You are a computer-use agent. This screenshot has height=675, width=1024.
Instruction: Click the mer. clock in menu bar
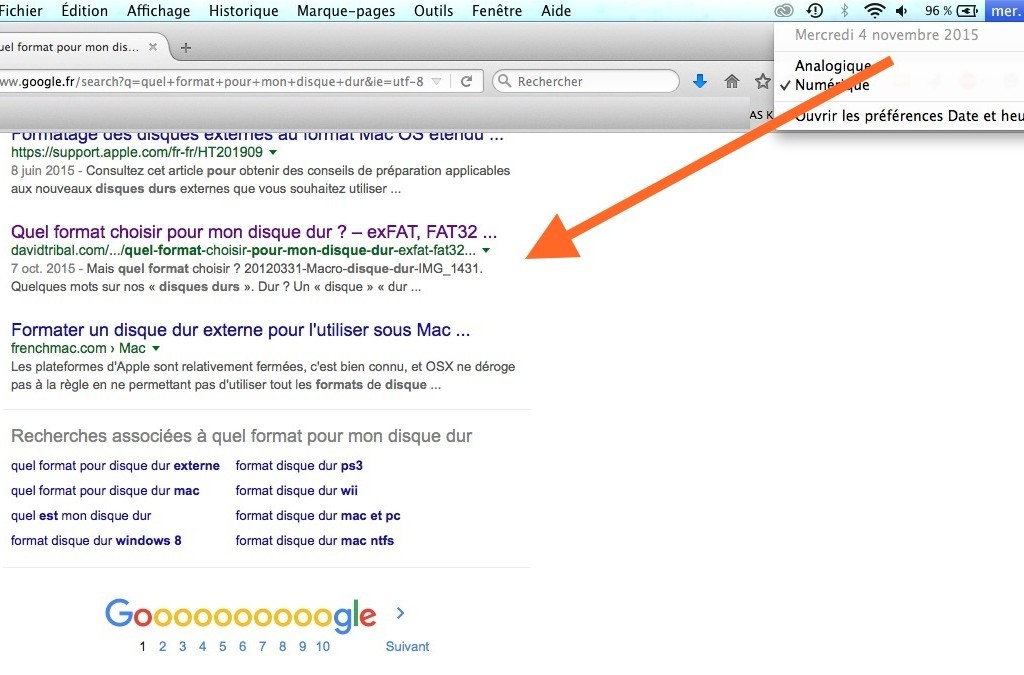point(1004,10)
